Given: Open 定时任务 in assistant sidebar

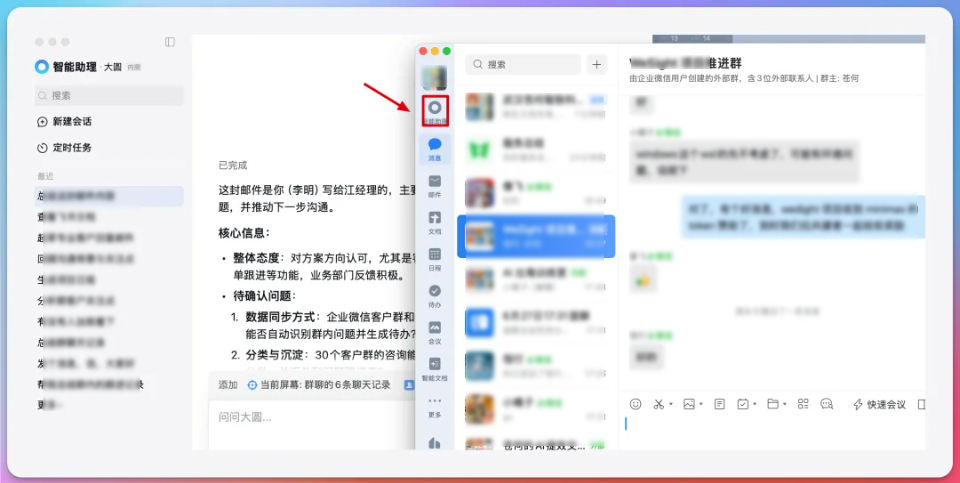Looking at the screenshot, I should click(x=64, y=148).
